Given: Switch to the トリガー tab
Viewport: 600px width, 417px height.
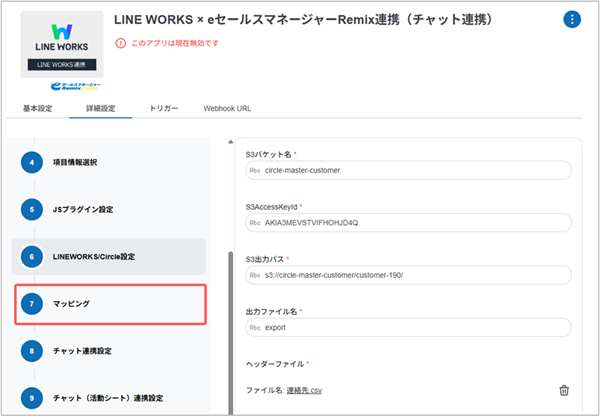Looking at the screenshot, I should [x=164, y=108].
